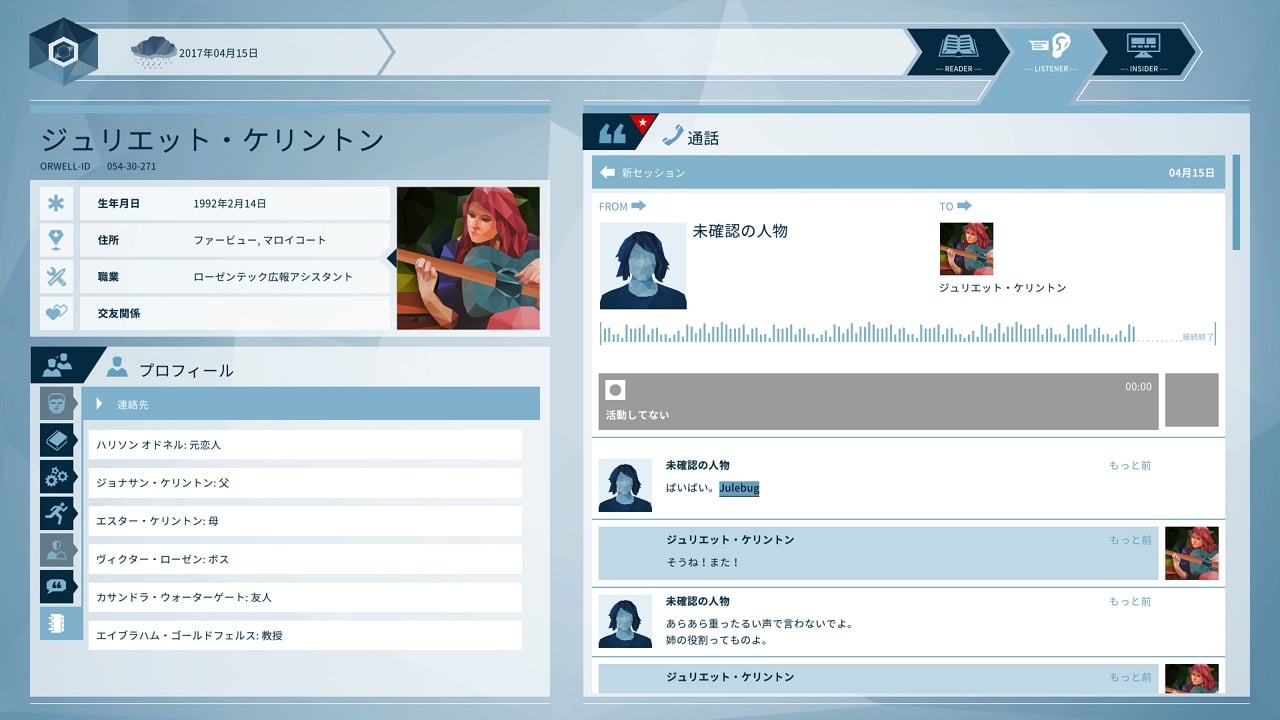Viewport: 1280px width, 720px height.
Task: Select the face identity icon in sidebar
Action: (57, 403)
